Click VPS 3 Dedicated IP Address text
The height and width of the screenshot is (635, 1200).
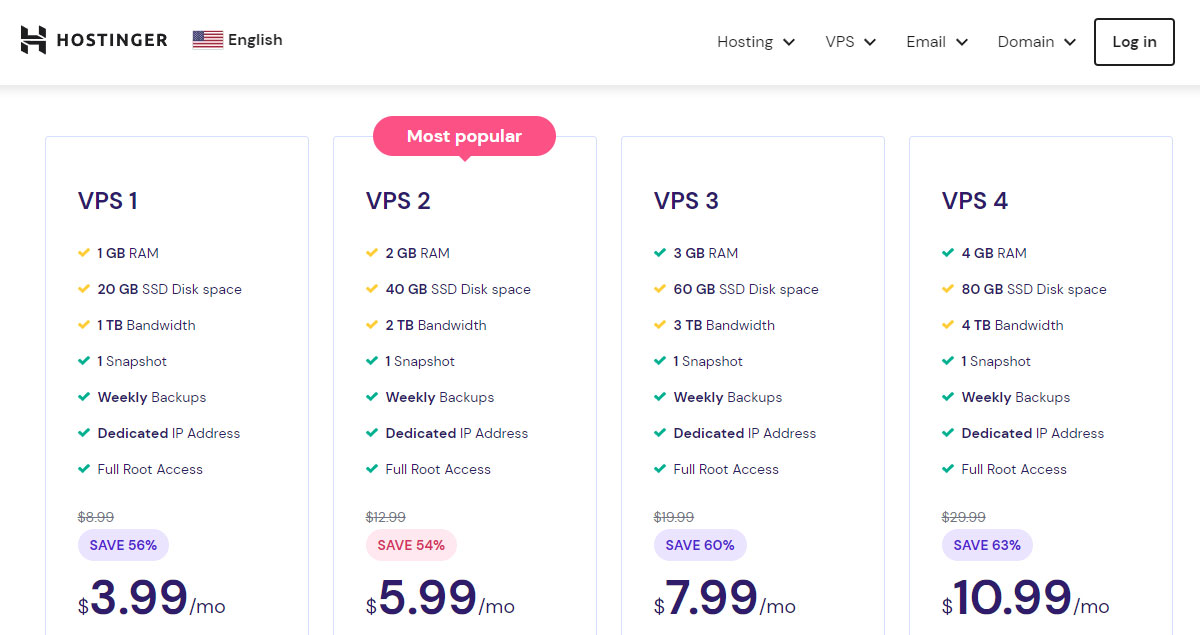[x=745, y=433]
